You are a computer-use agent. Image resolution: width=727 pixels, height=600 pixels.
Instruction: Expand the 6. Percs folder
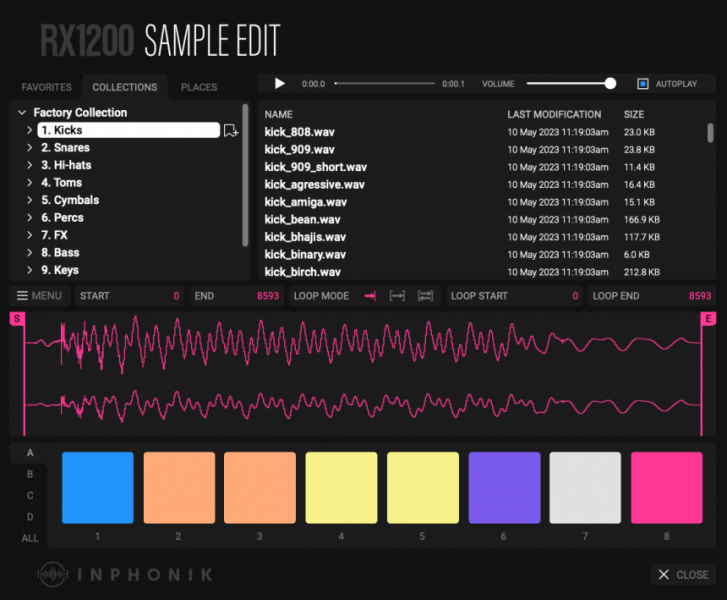click(x=30, y=217)
